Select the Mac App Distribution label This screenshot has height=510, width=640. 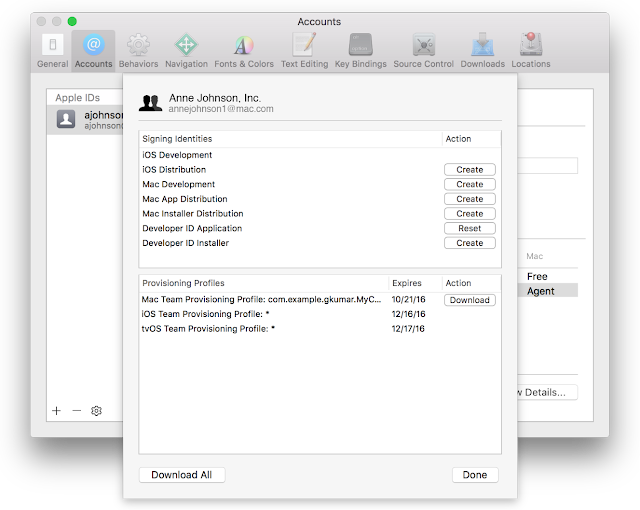185,199
